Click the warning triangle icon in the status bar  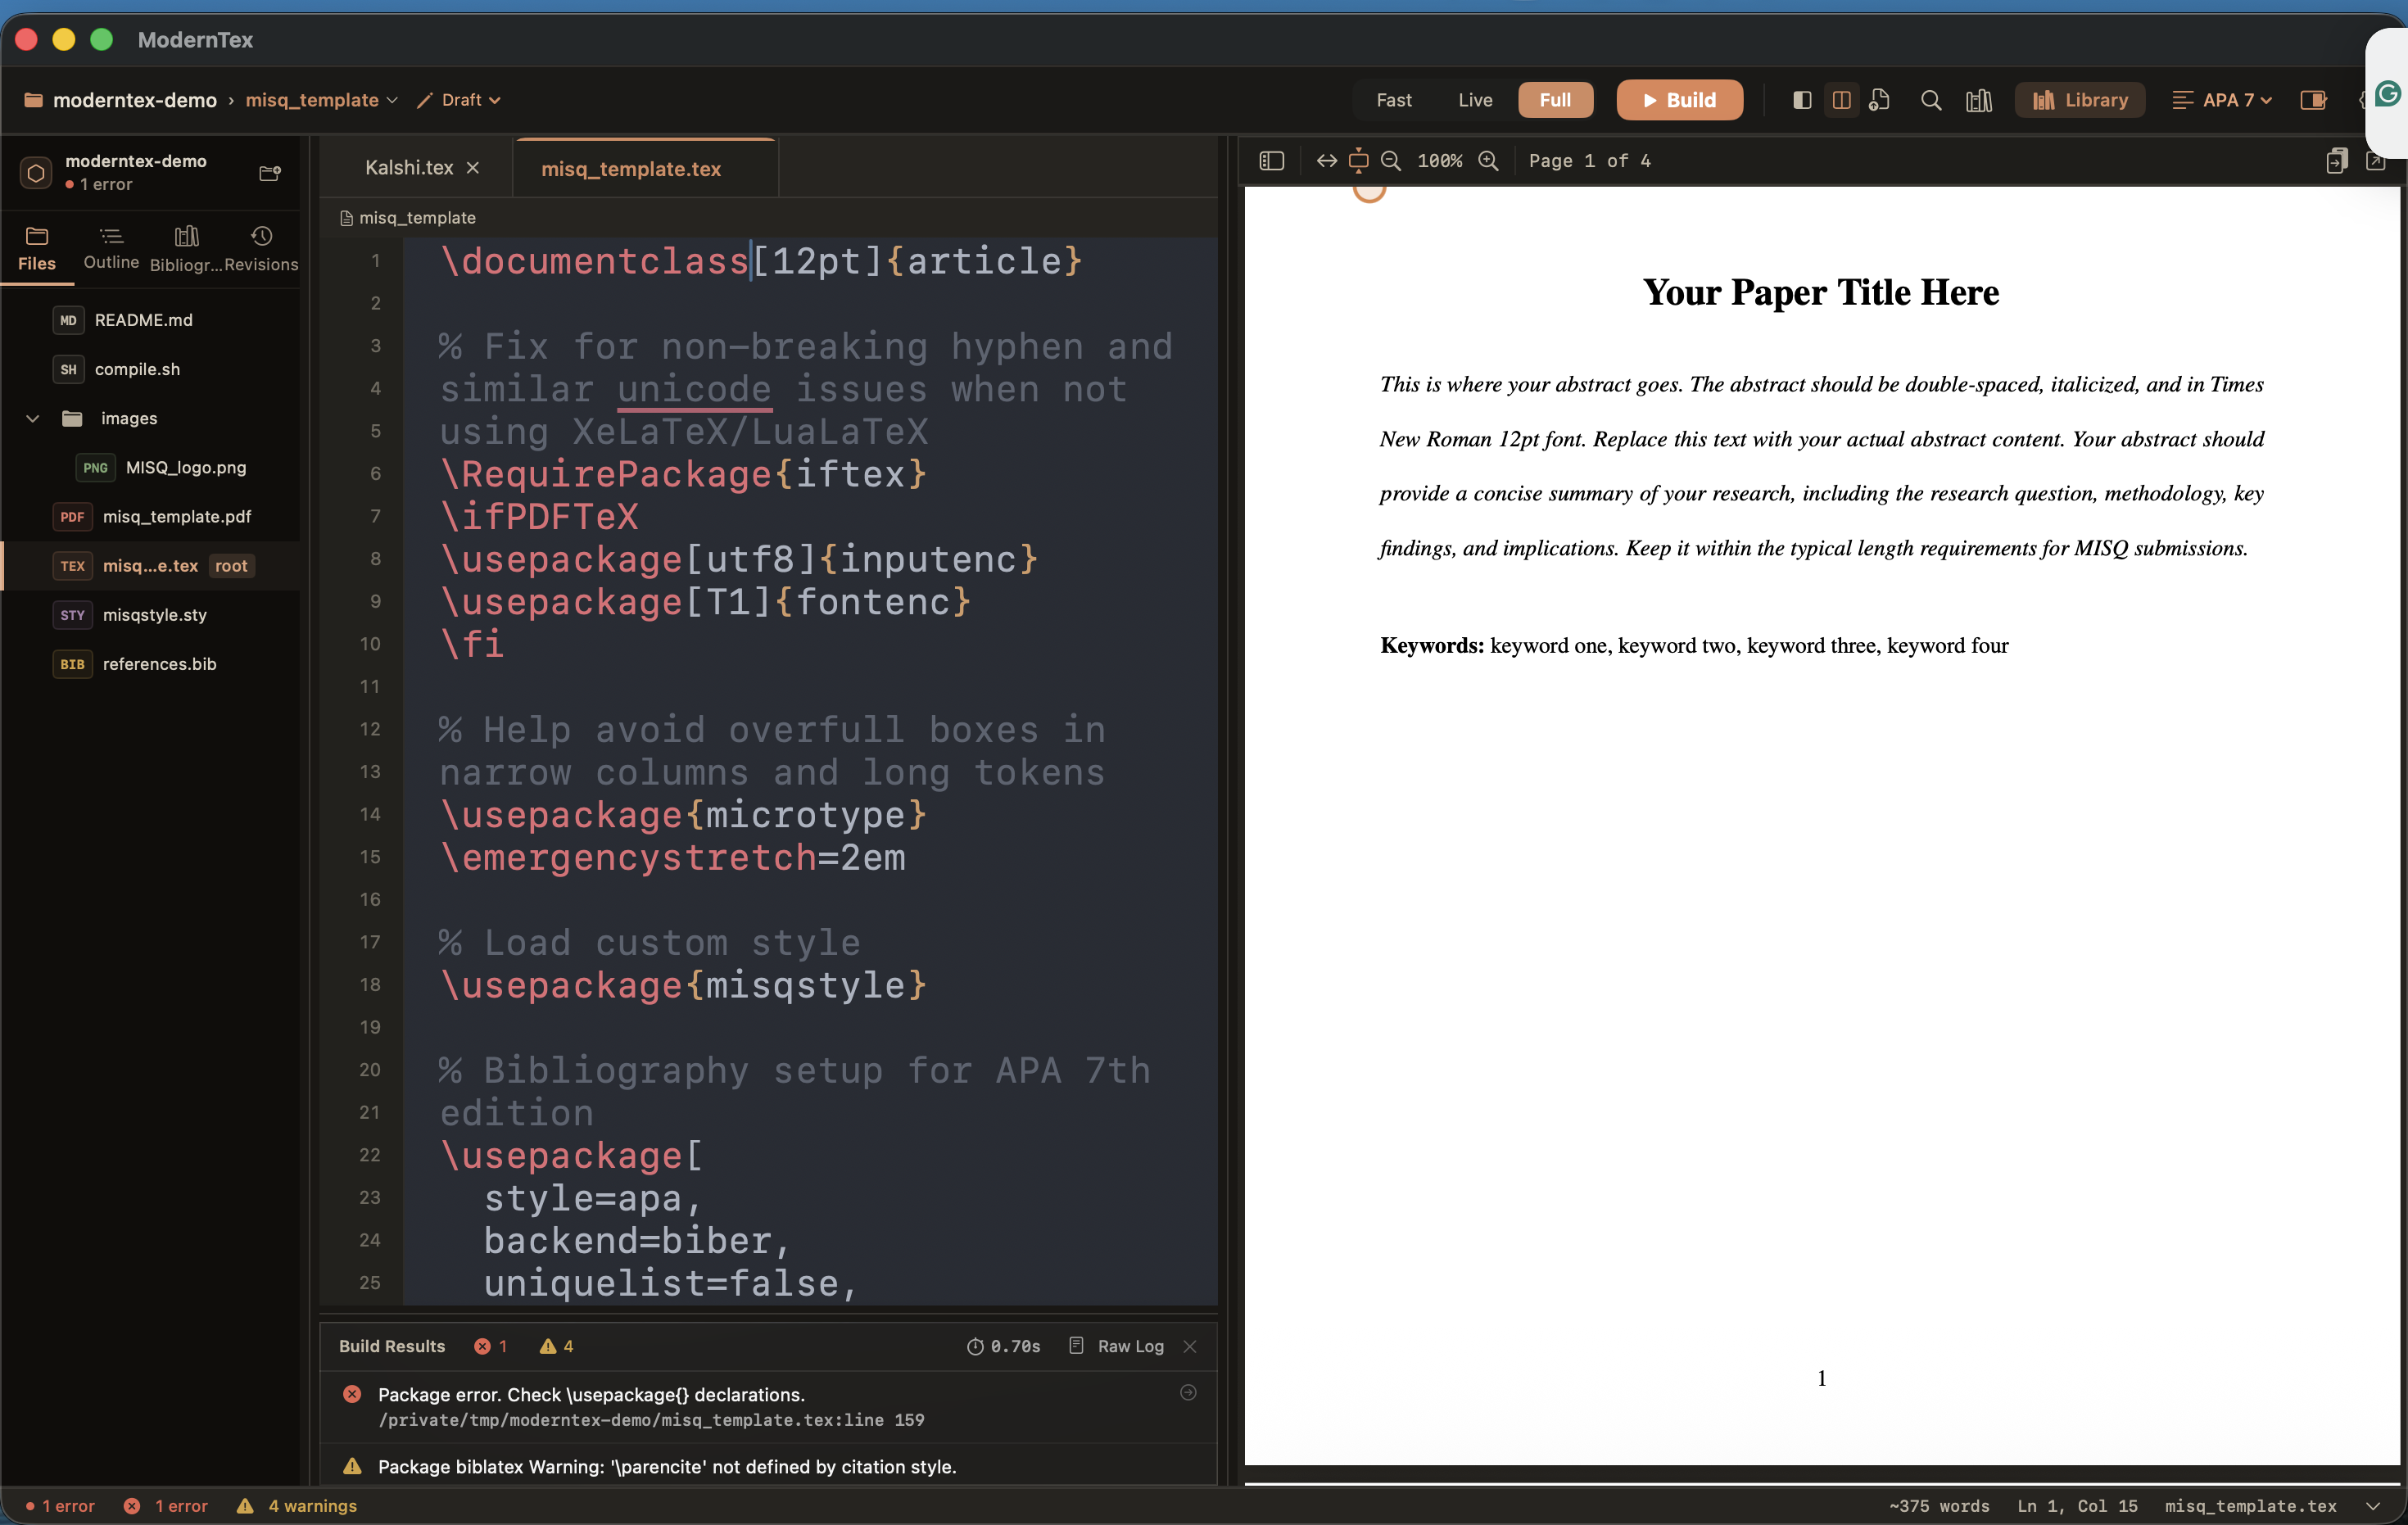(x=245, y=1506)
